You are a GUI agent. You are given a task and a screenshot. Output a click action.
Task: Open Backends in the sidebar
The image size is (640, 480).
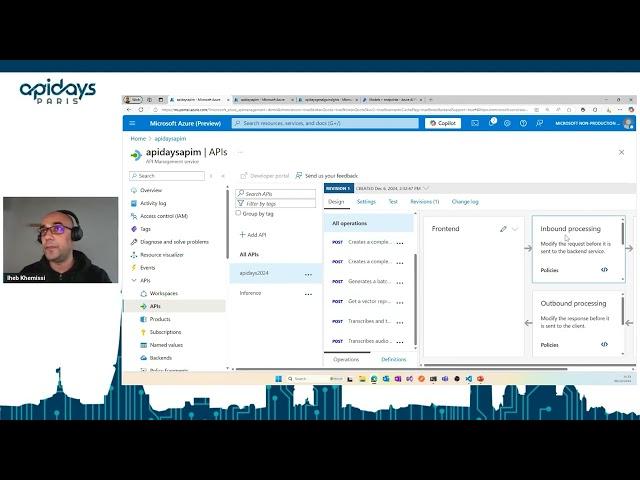(x=160, y=358)
